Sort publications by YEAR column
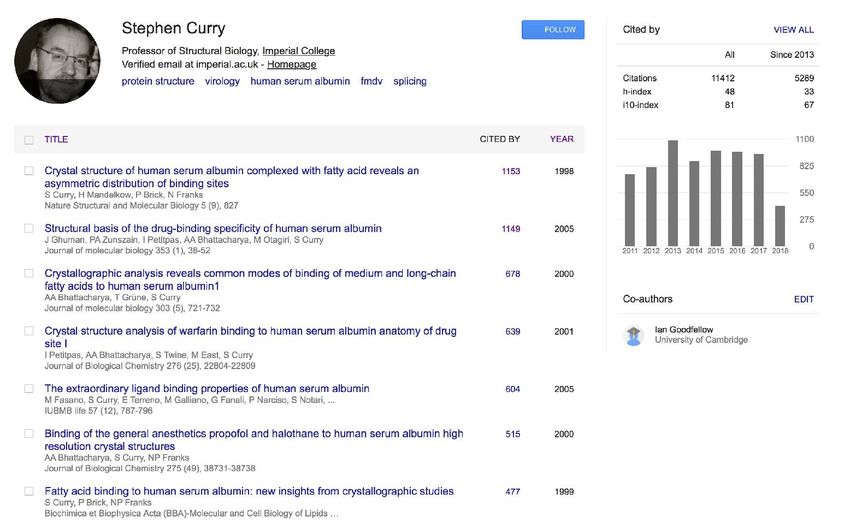 click(x=562, y=139)
